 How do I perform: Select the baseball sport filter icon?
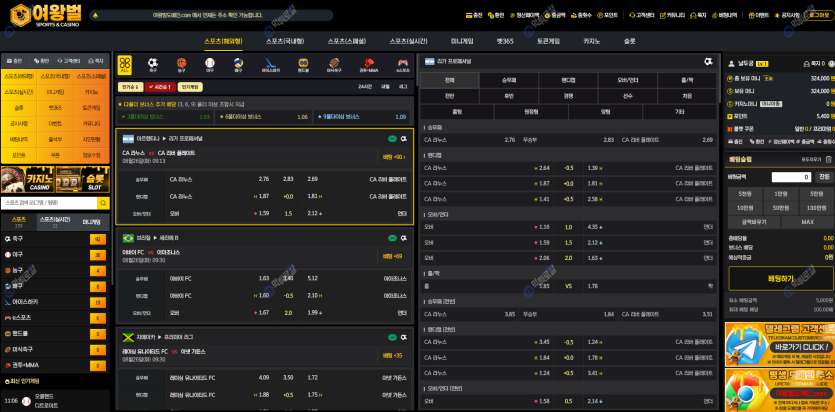click(x=210, y=66)
